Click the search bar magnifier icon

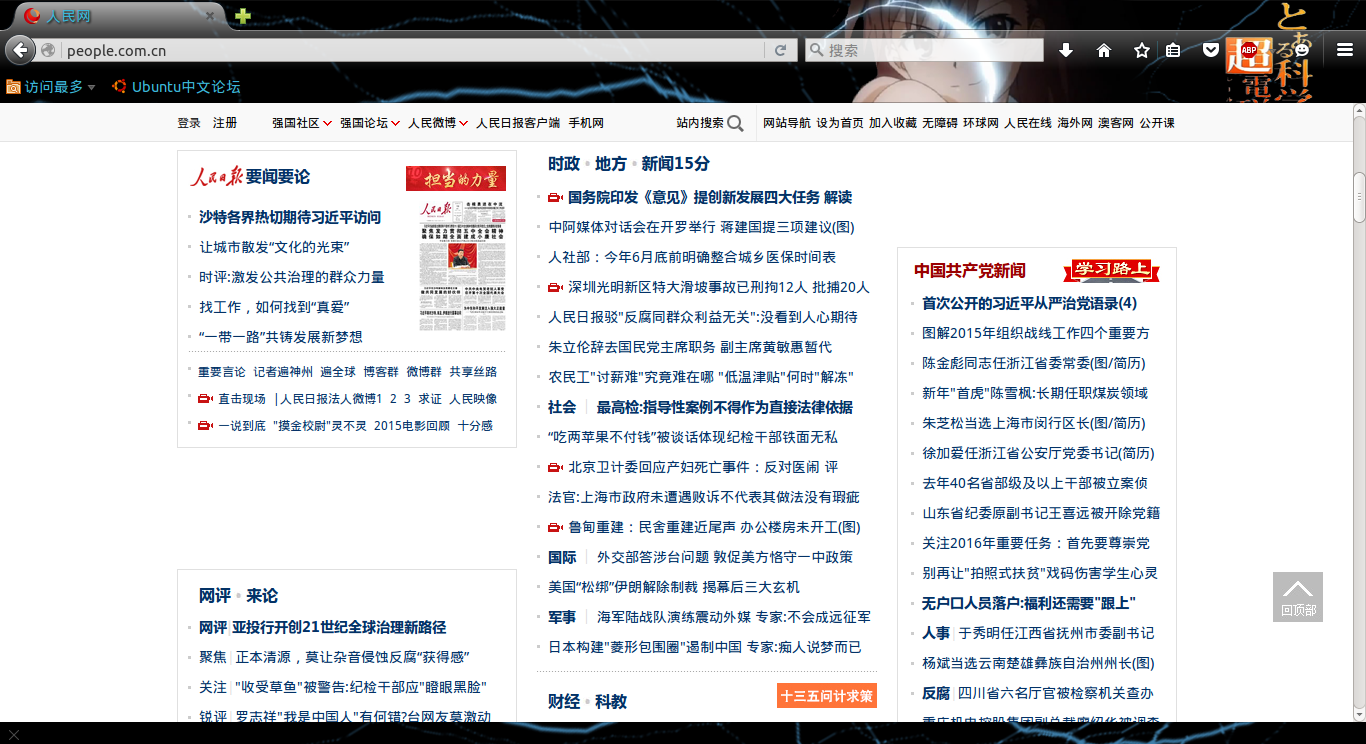(x=816, y=50)
